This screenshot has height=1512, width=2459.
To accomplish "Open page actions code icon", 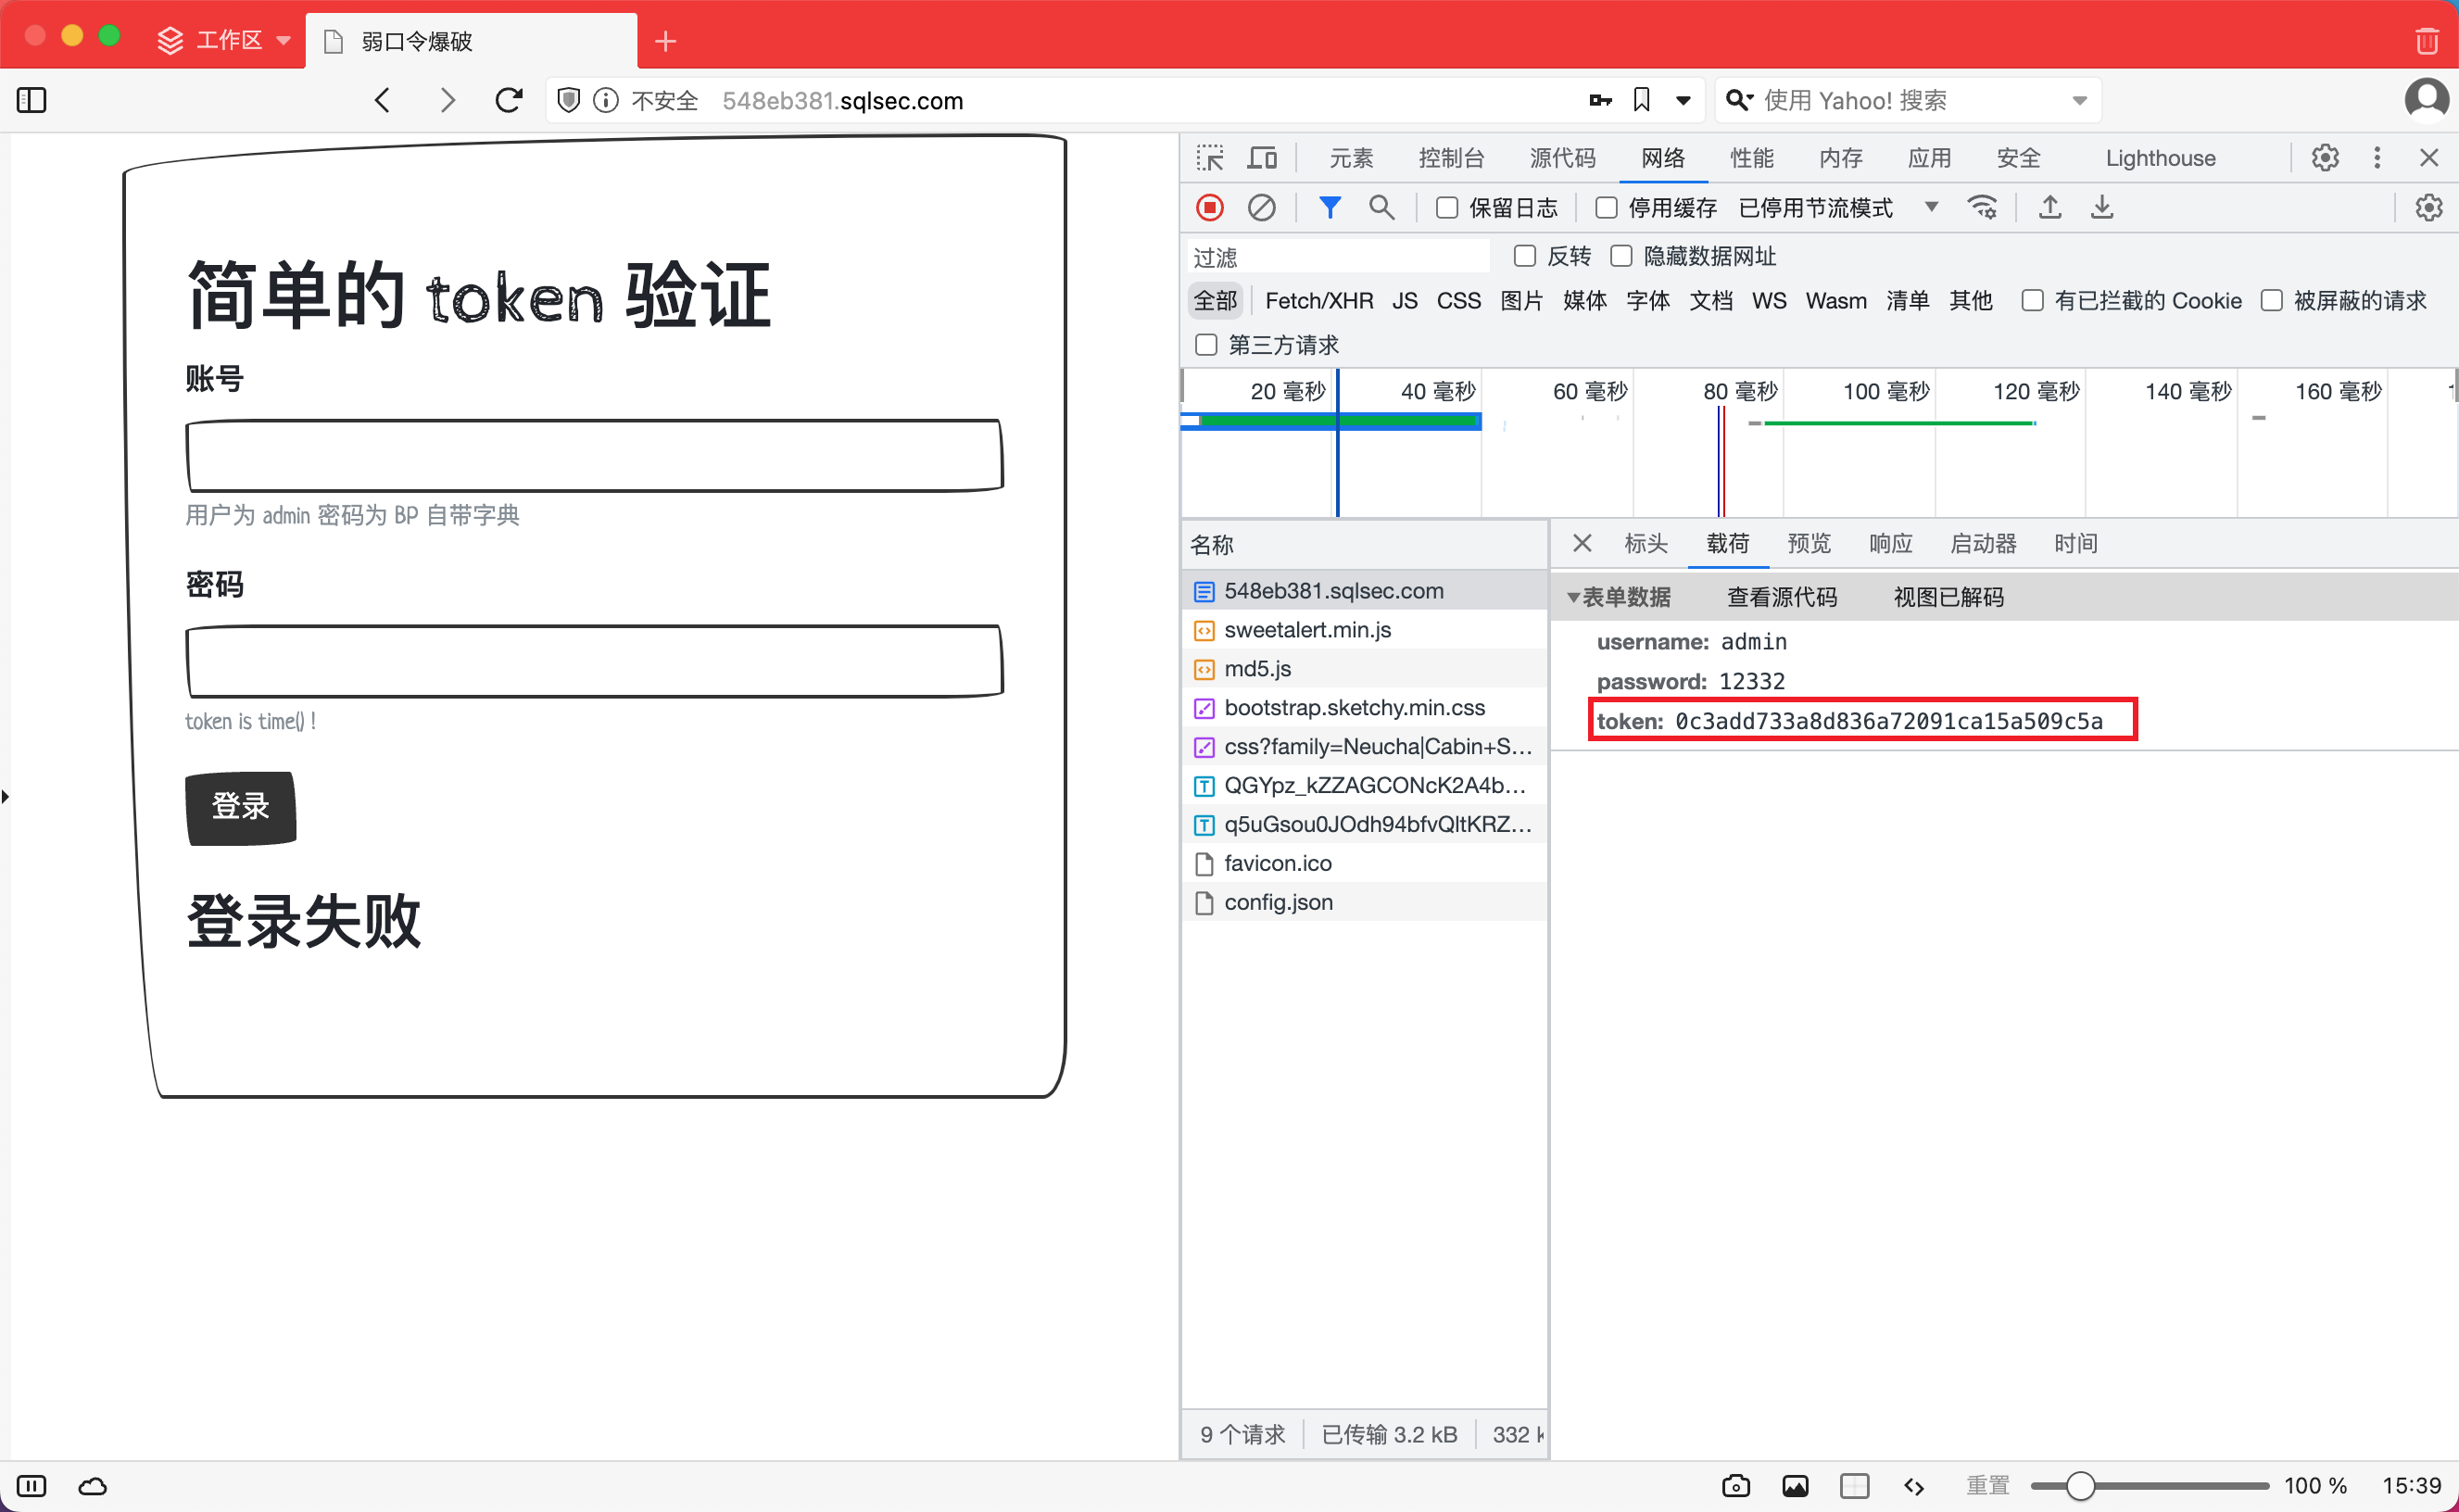I will (1914, 1486).
